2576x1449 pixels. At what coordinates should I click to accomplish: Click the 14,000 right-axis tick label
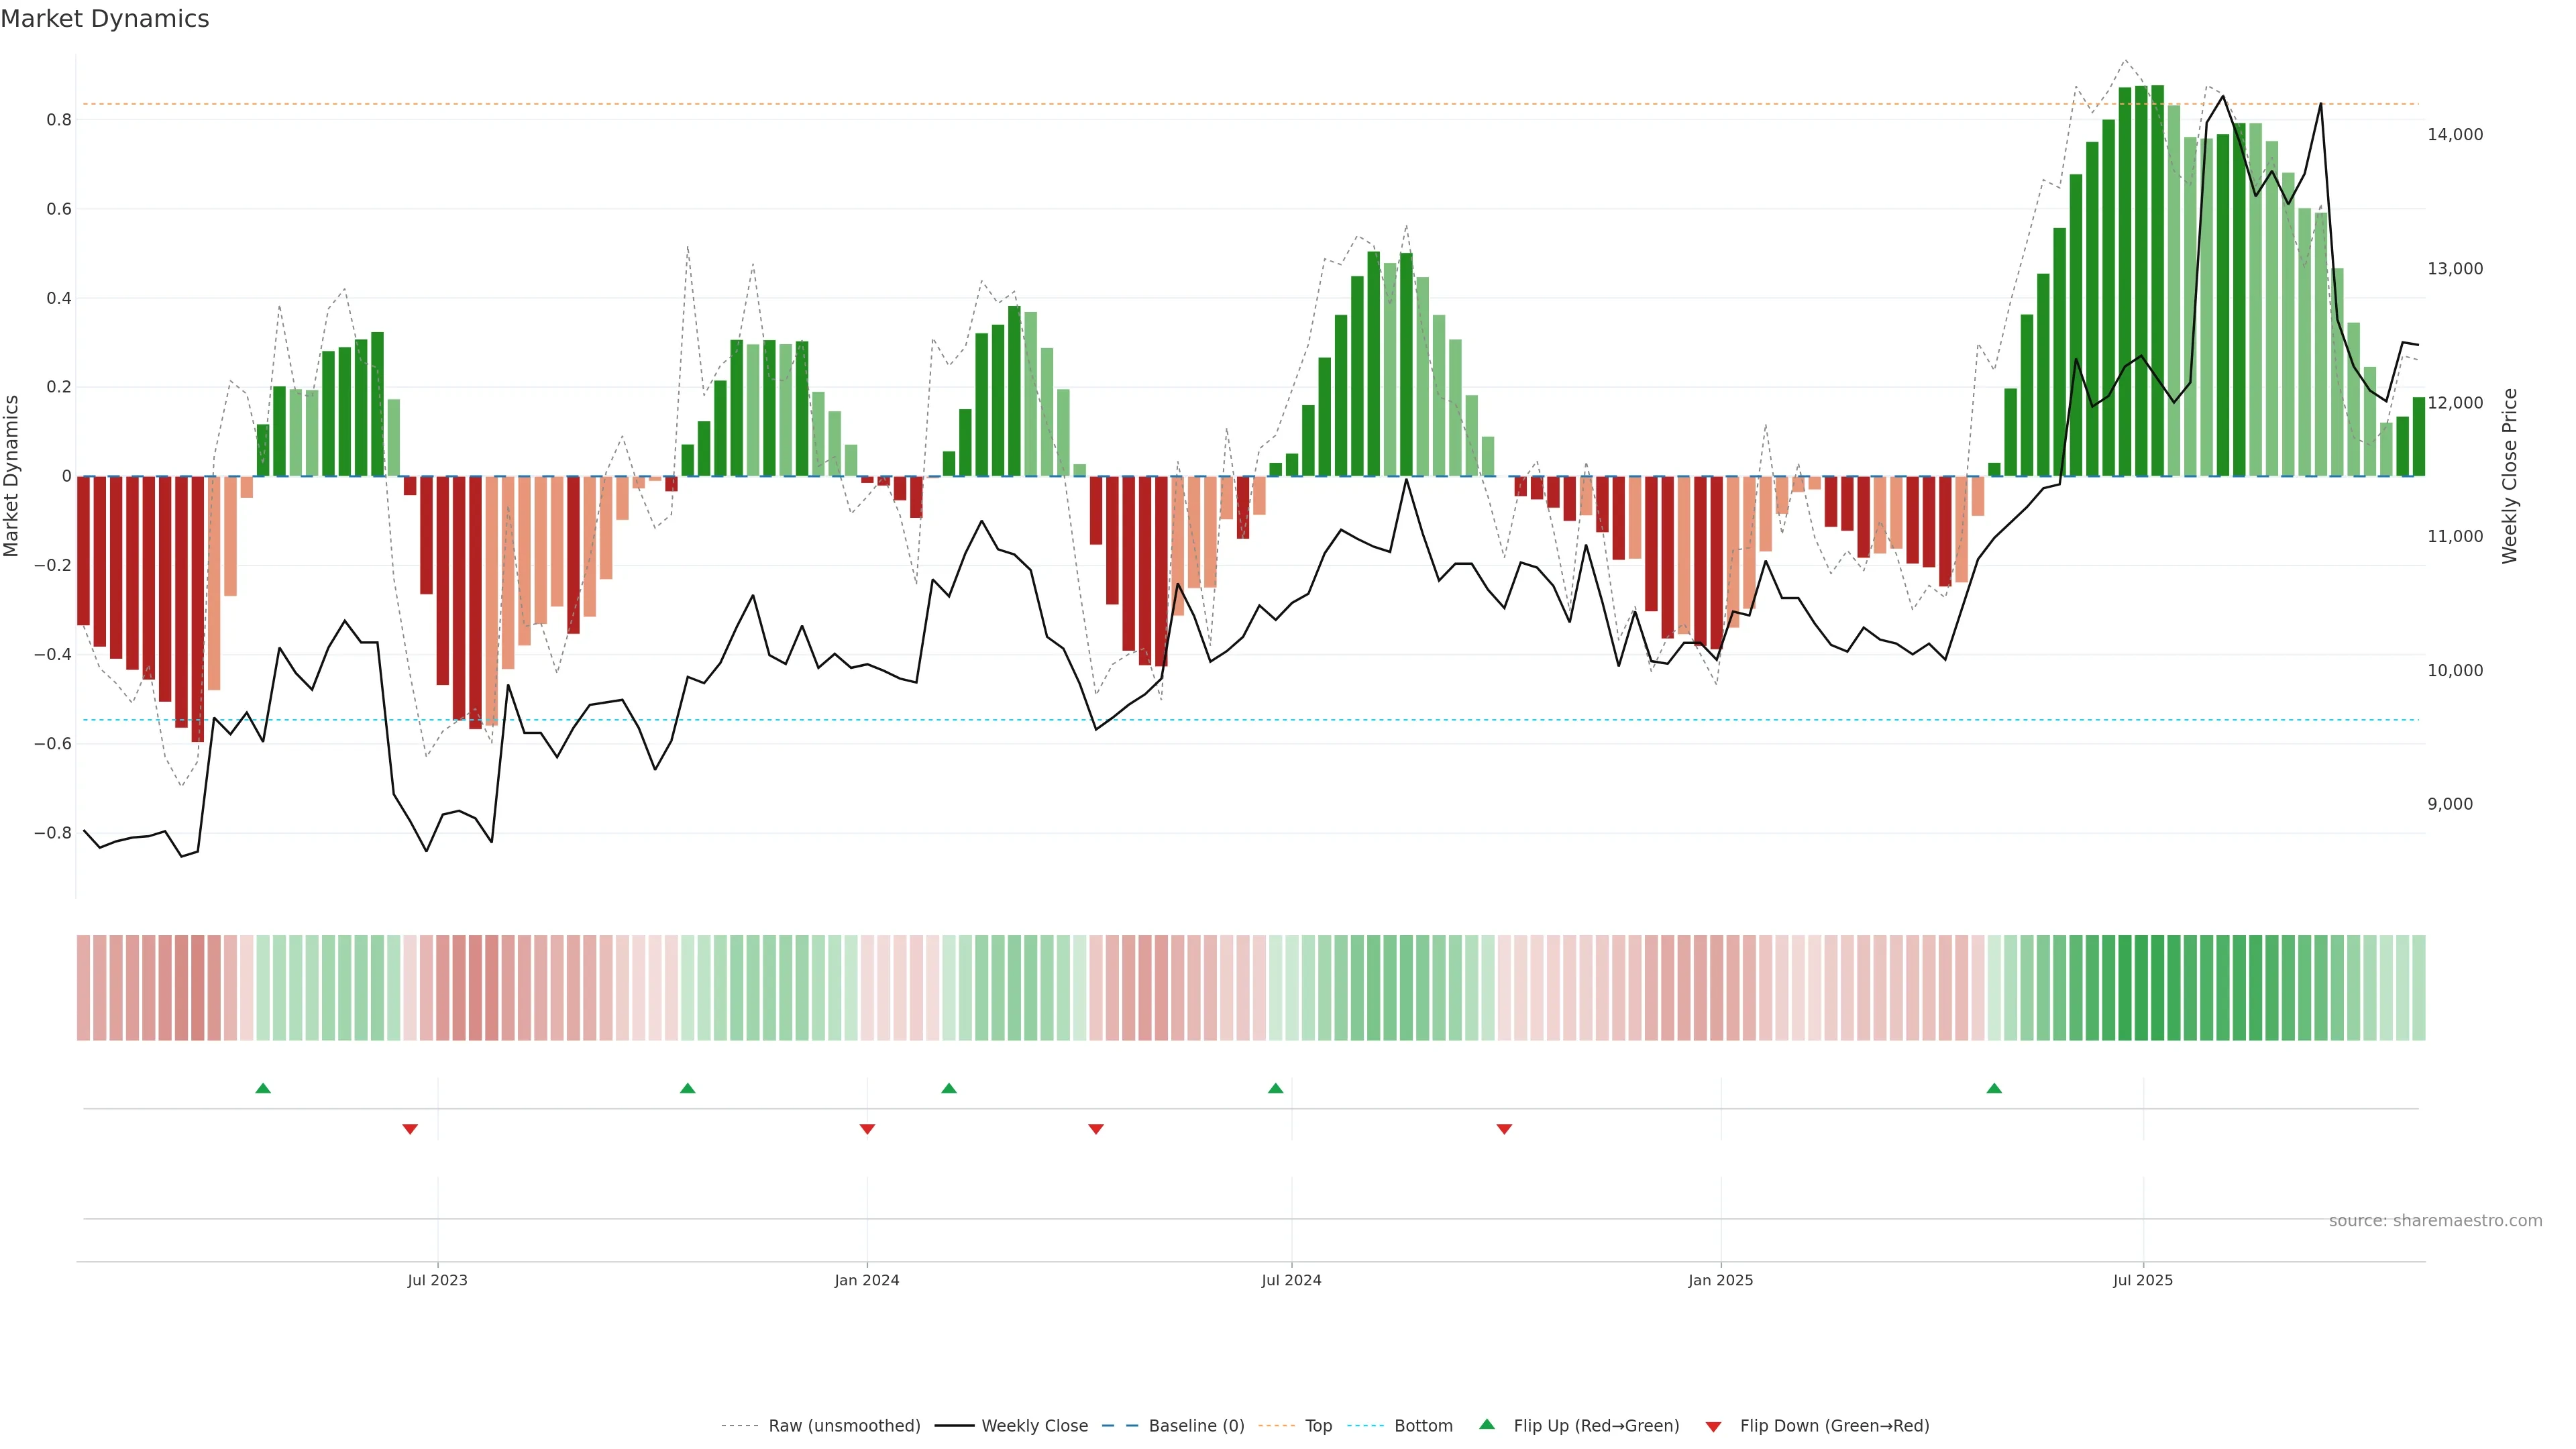pos(2454,135)
